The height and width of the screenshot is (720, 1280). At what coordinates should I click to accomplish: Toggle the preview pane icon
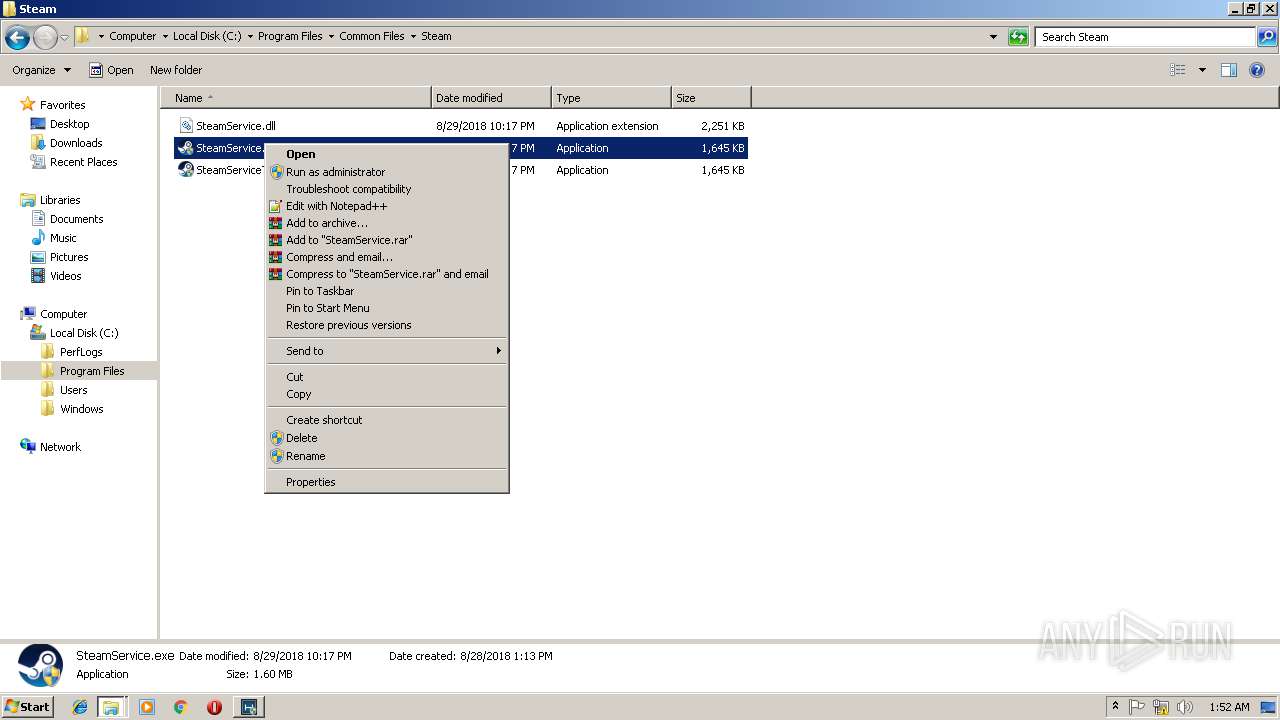(x=1229, y=70)
